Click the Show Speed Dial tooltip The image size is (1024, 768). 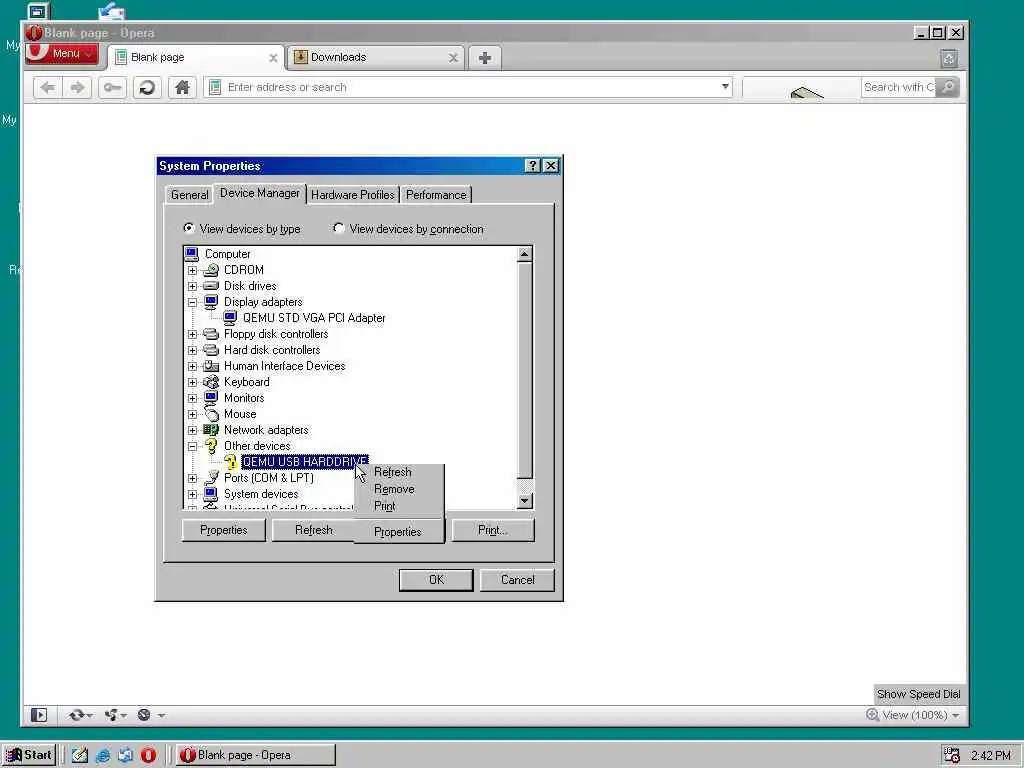[918, 694]
